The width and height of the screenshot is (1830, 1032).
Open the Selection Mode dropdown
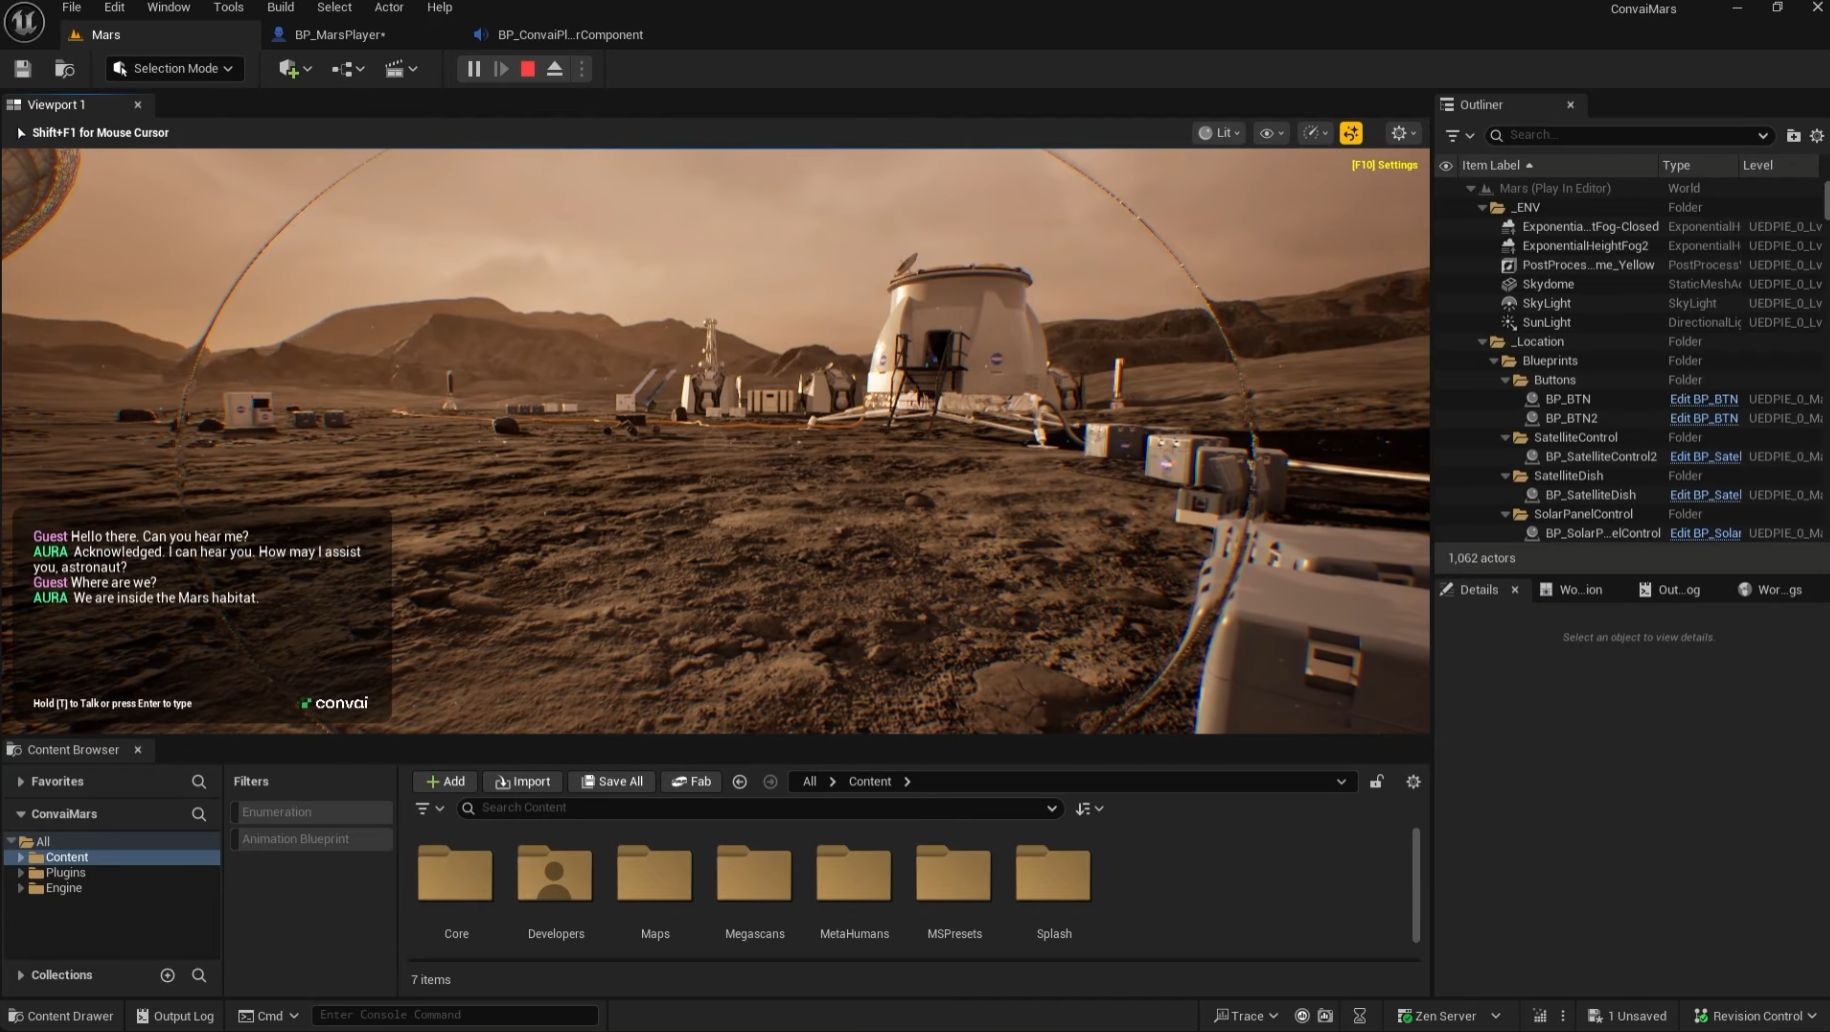174,69
